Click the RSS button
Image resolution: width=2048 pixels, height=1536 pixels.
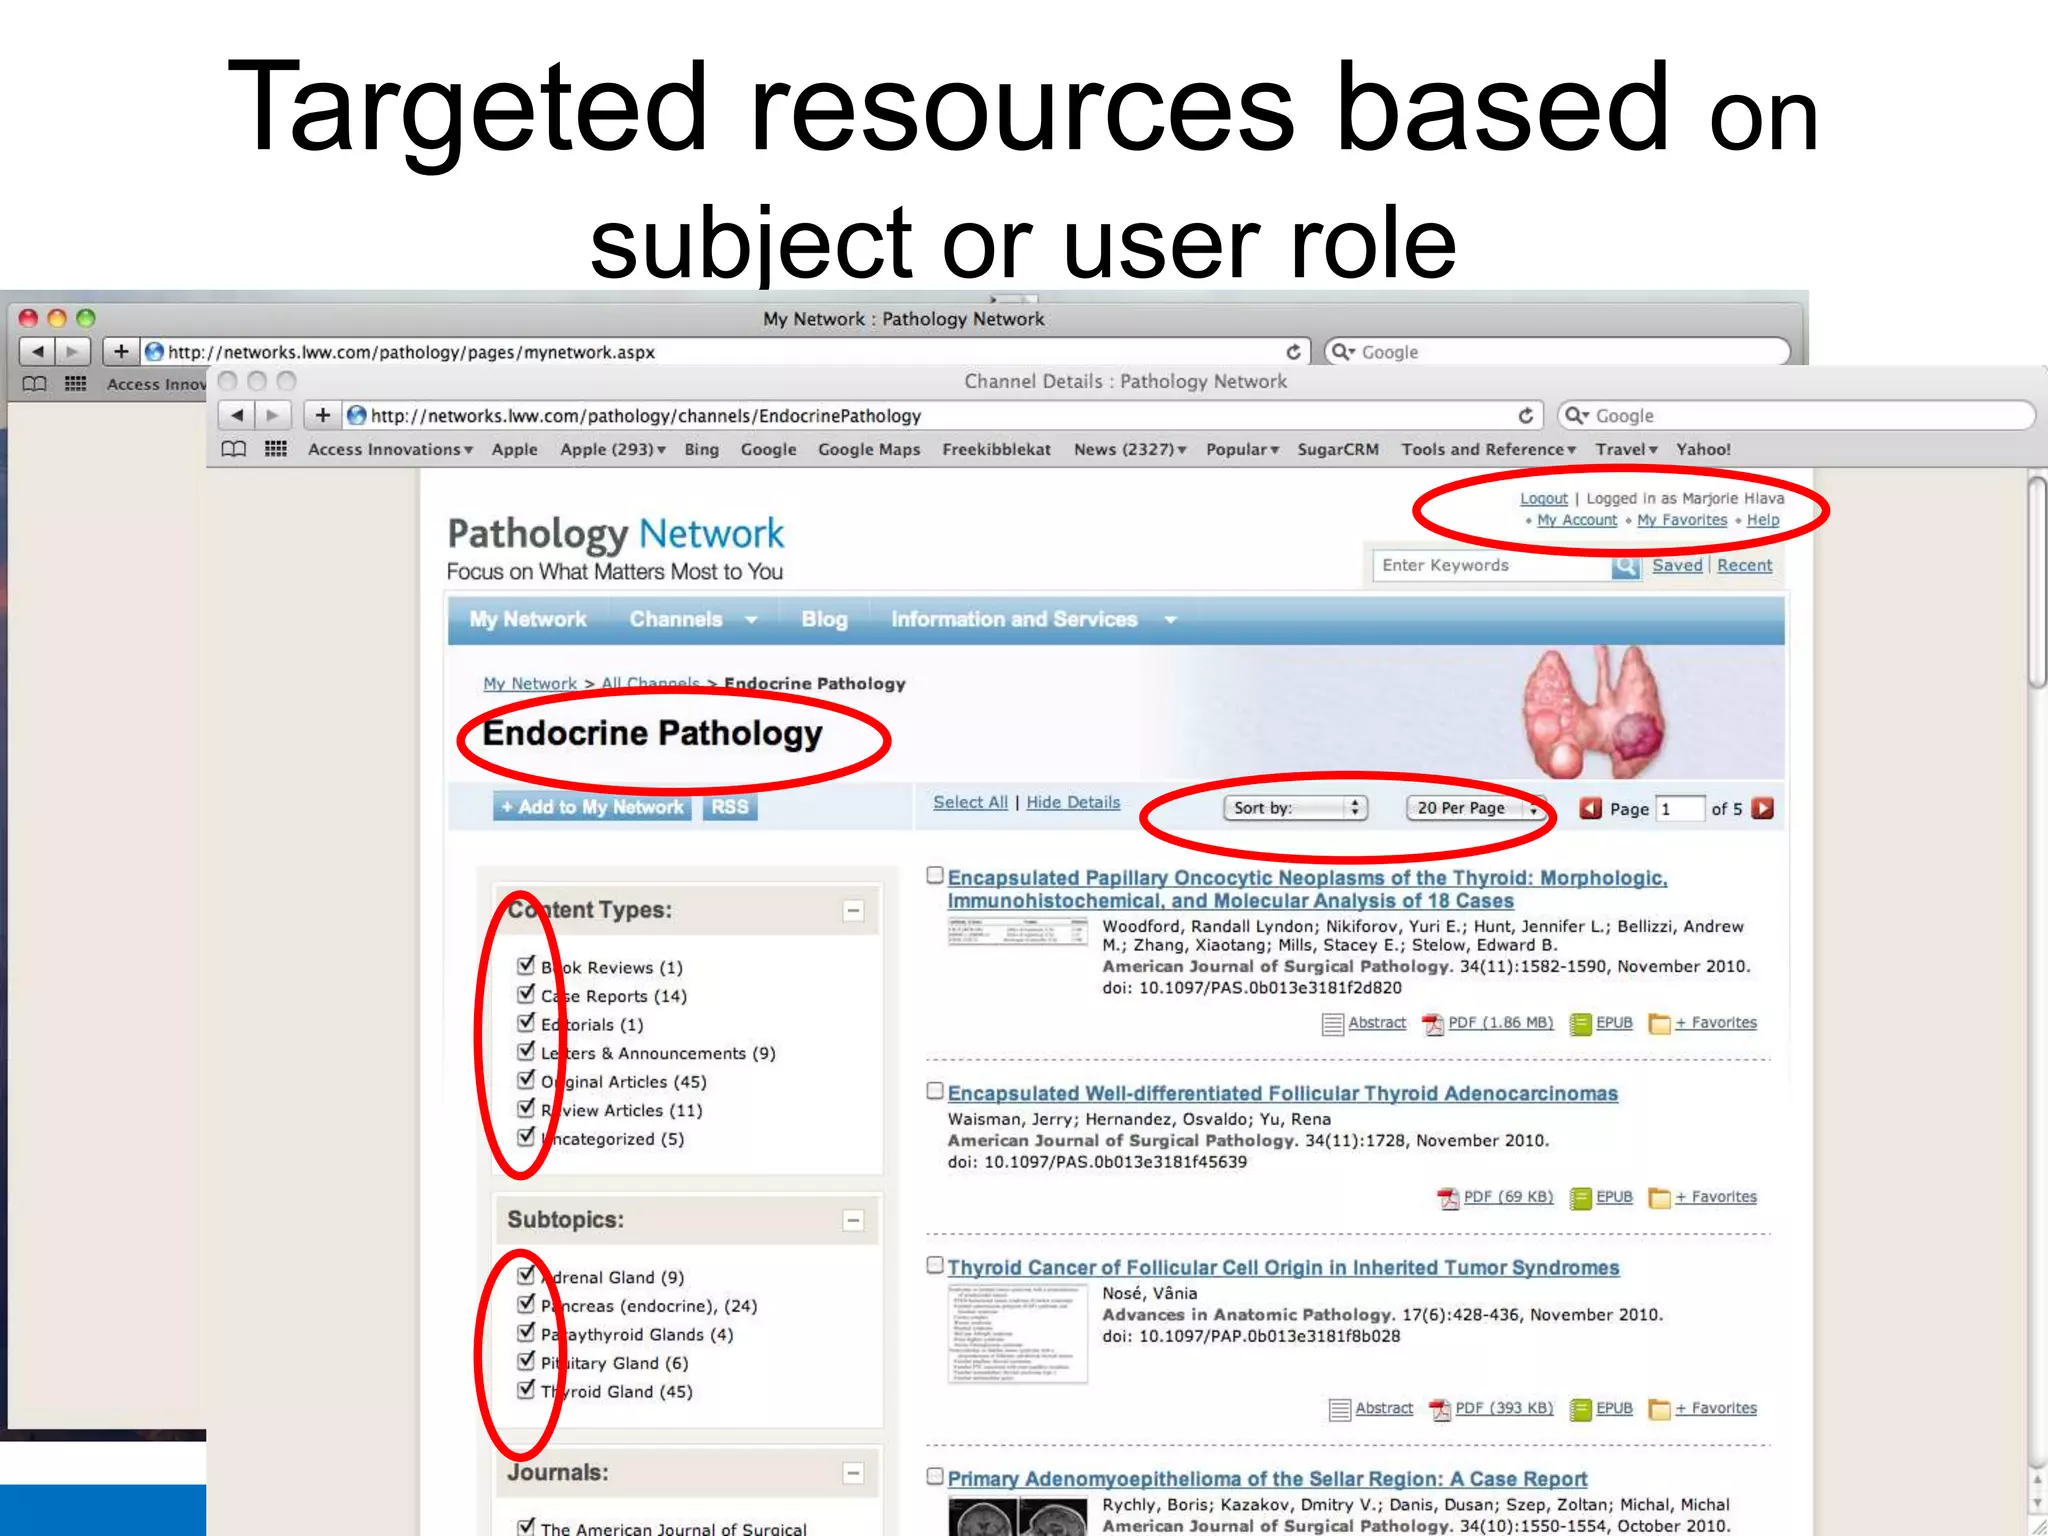pyautogui.click(x=730, y=808)
